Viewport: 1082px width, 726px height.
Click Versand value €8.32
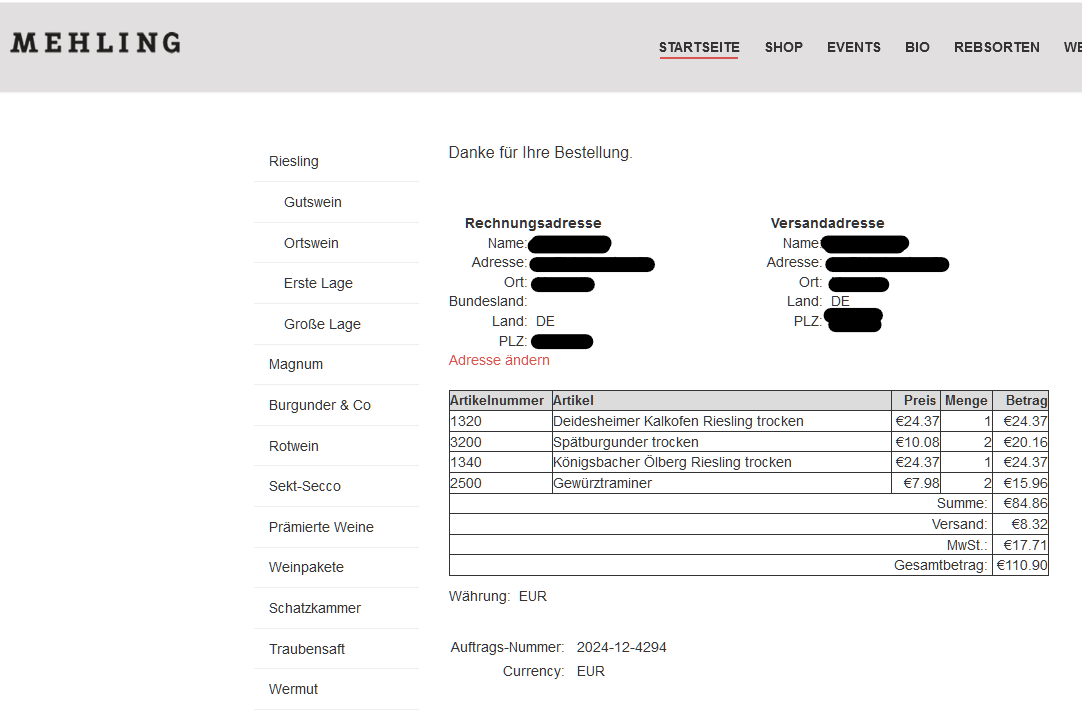click(x=1030, y=524)
